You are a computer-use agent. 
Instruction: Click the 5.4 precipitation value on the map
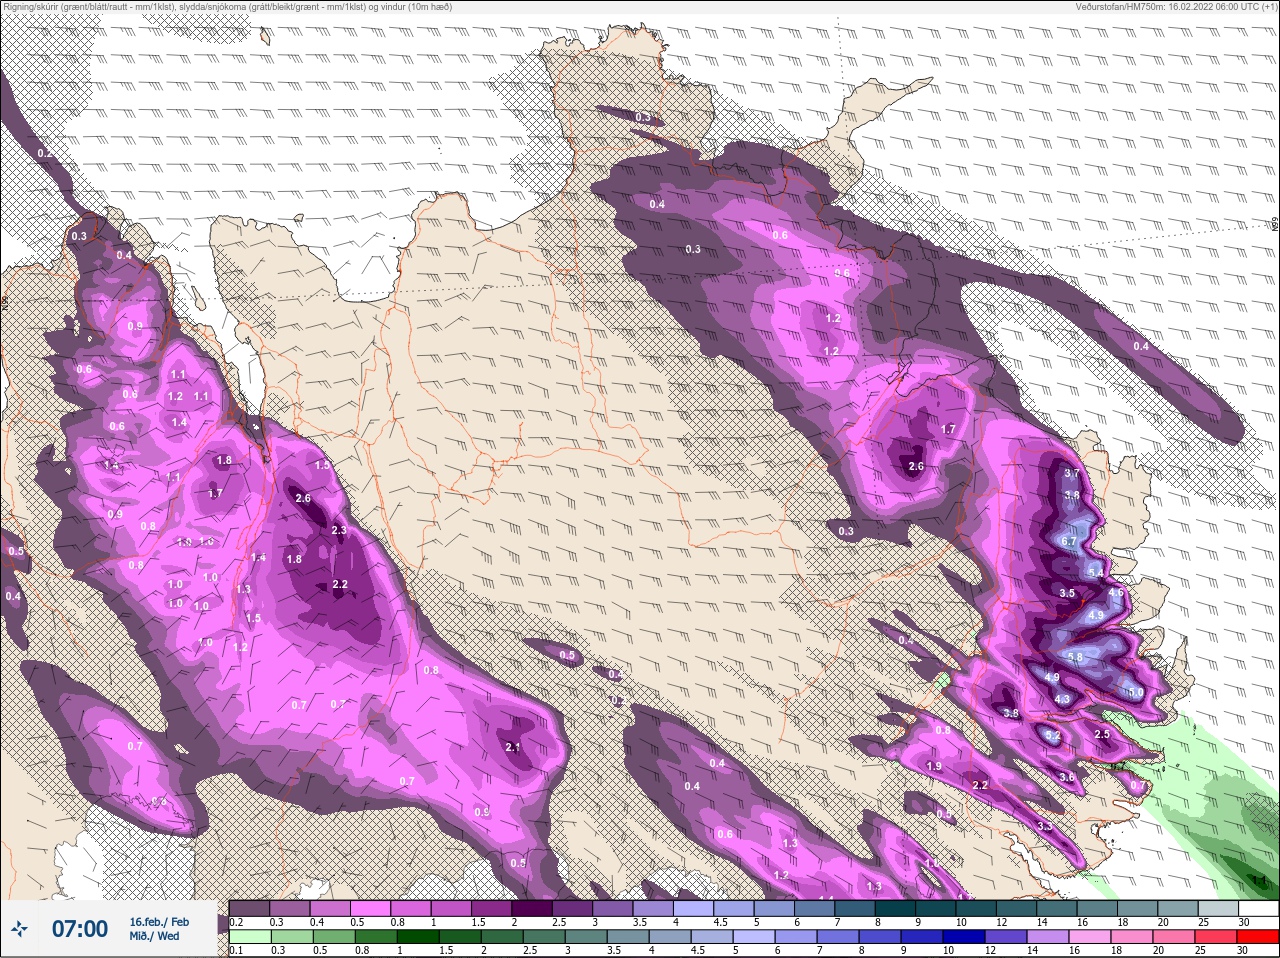tap(1095, 573)
